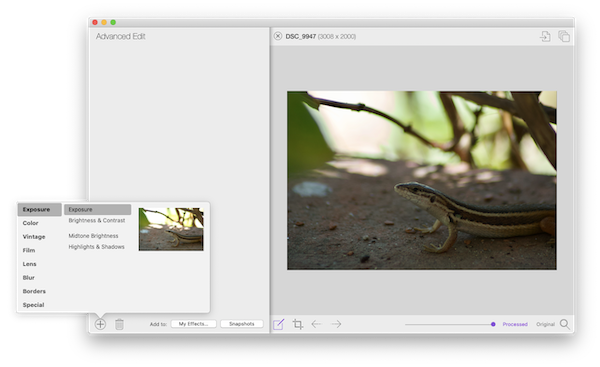Click the add effect plus icon
Screen dimensions: 600x367
(100, 324)
